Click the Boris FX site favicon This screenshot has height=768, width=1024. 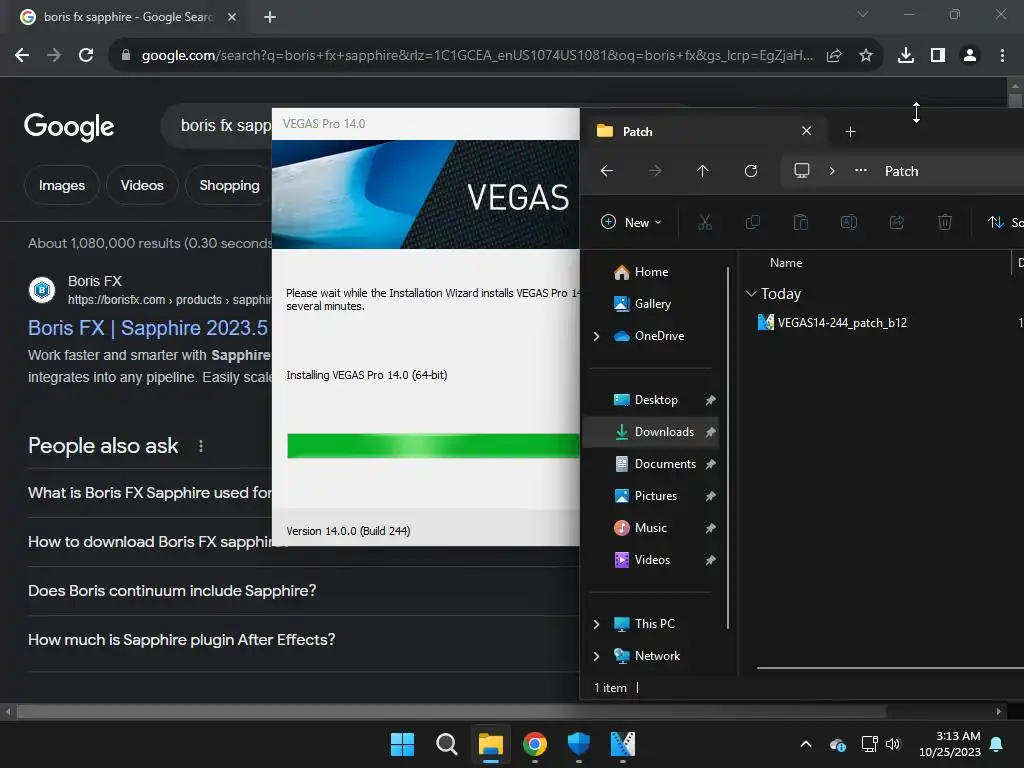(x=42, y=289)
